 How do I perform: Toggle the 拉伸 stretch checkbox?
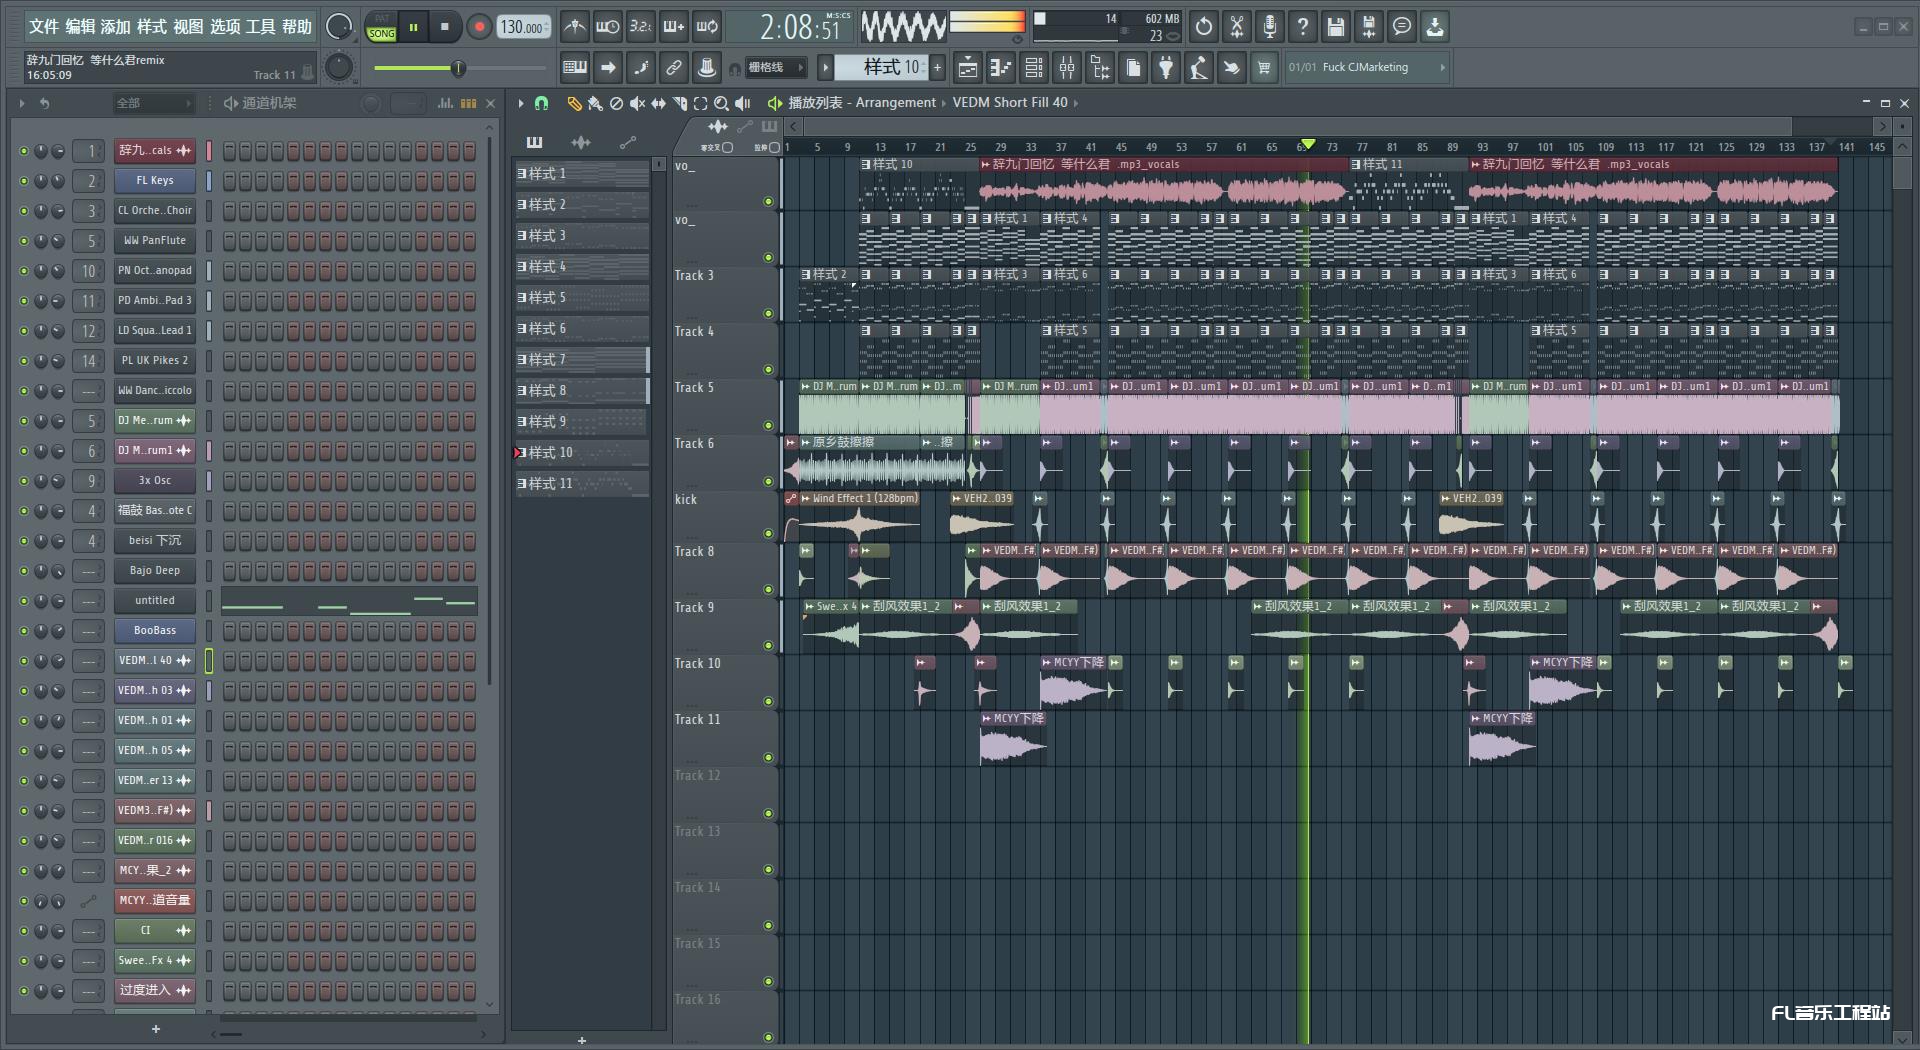coord(775,147)
